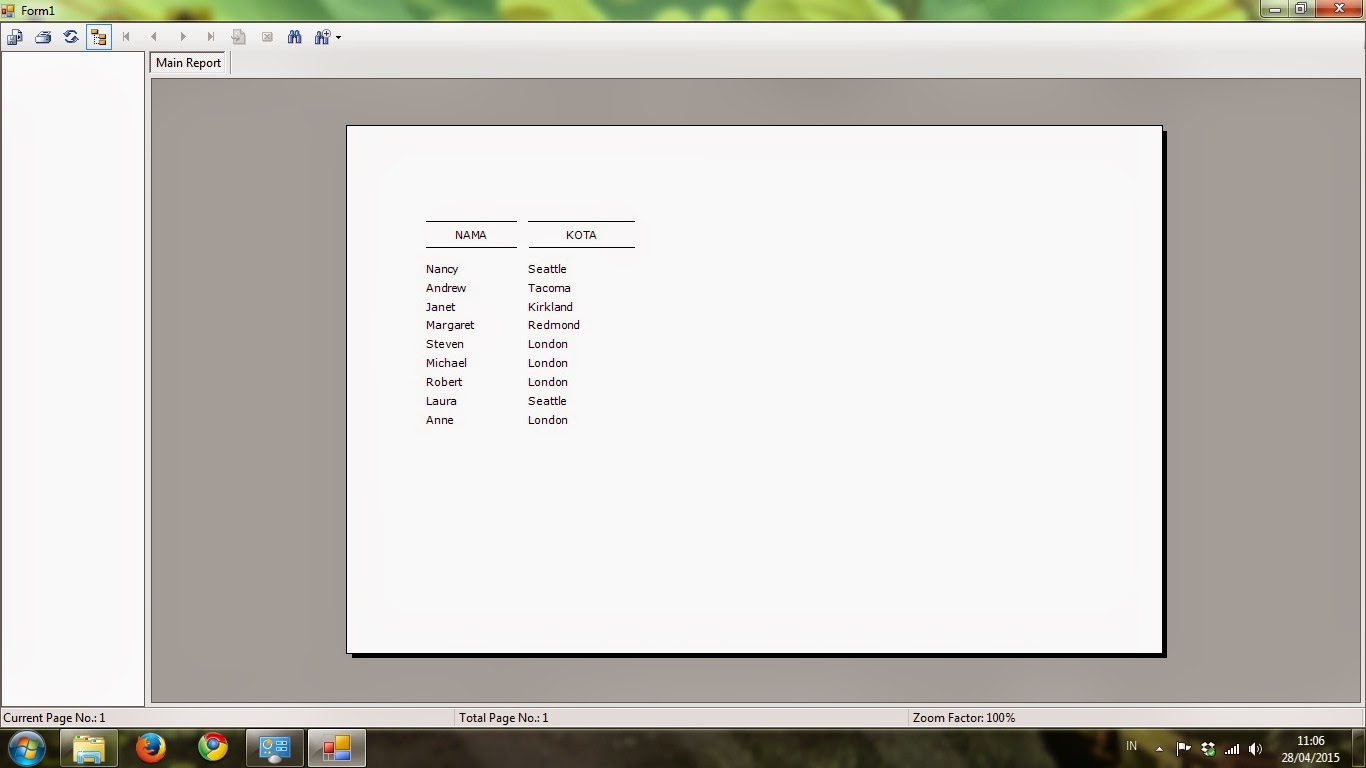
Task: Open the date and time calendar
Action: tap(1310, 747)
